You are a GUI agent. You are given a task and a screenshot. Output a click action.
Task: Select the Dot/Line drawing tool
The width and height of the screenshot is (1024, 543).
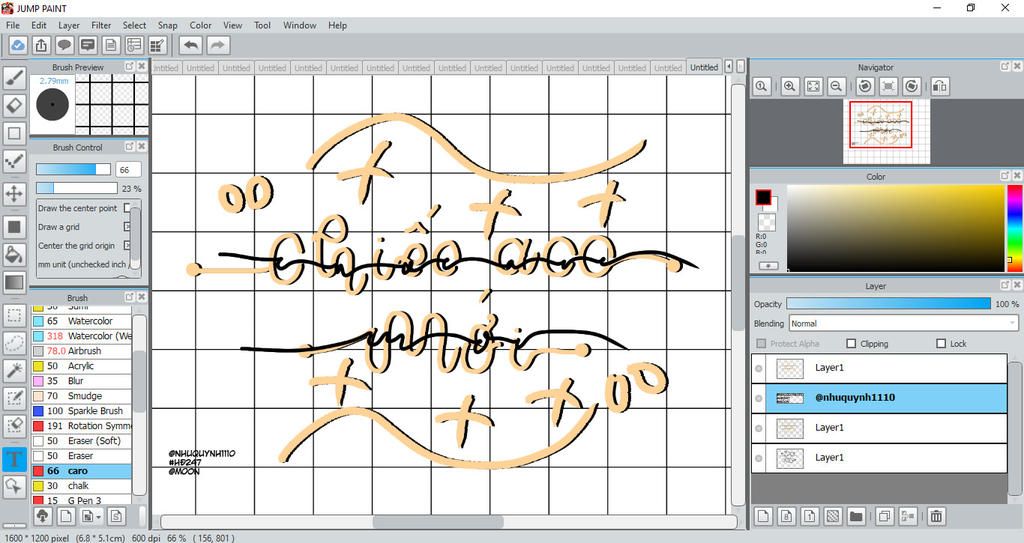point(14,161)
